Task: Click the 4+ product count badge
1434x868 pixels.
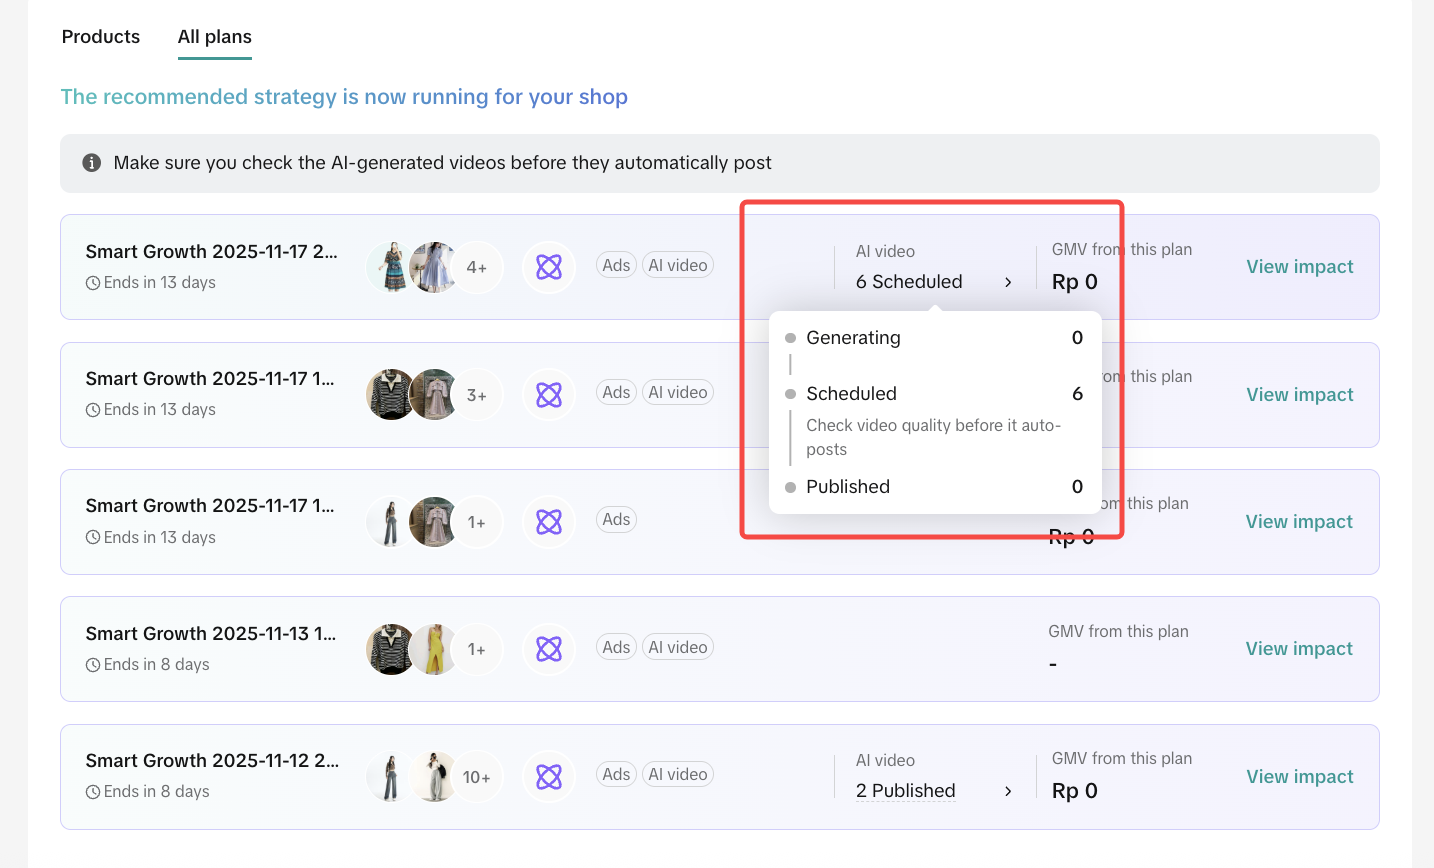Action: point(477,267)
